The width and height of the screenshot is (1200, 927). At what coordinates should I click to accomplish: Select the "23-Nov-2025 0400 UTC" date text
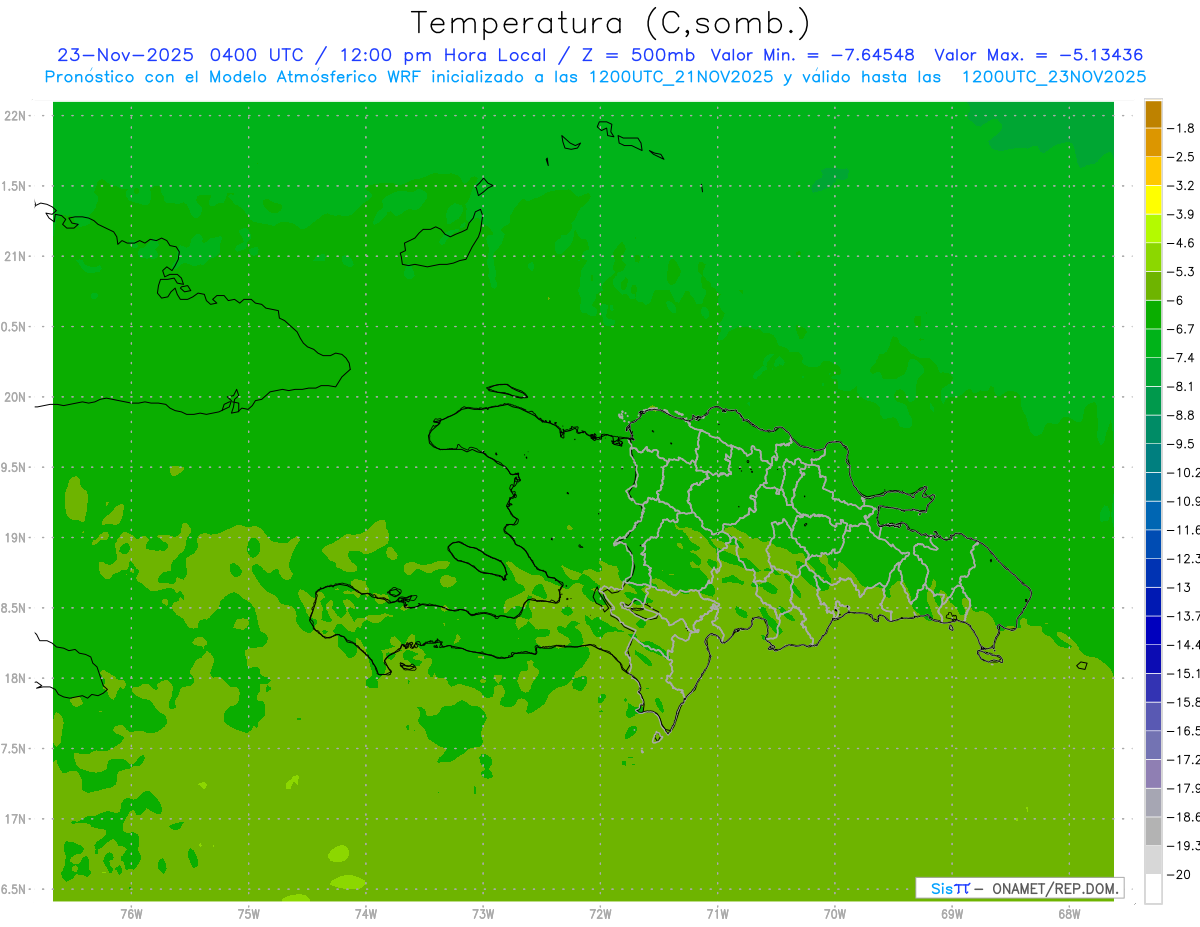coord(179,55)
